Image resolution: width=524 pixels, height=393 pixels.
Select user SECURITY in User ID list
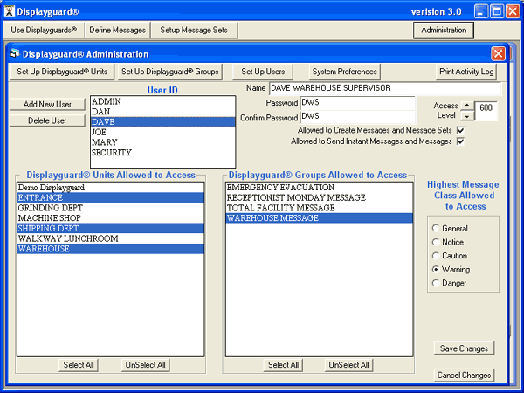pyautogui.click(x=163, y=152)
